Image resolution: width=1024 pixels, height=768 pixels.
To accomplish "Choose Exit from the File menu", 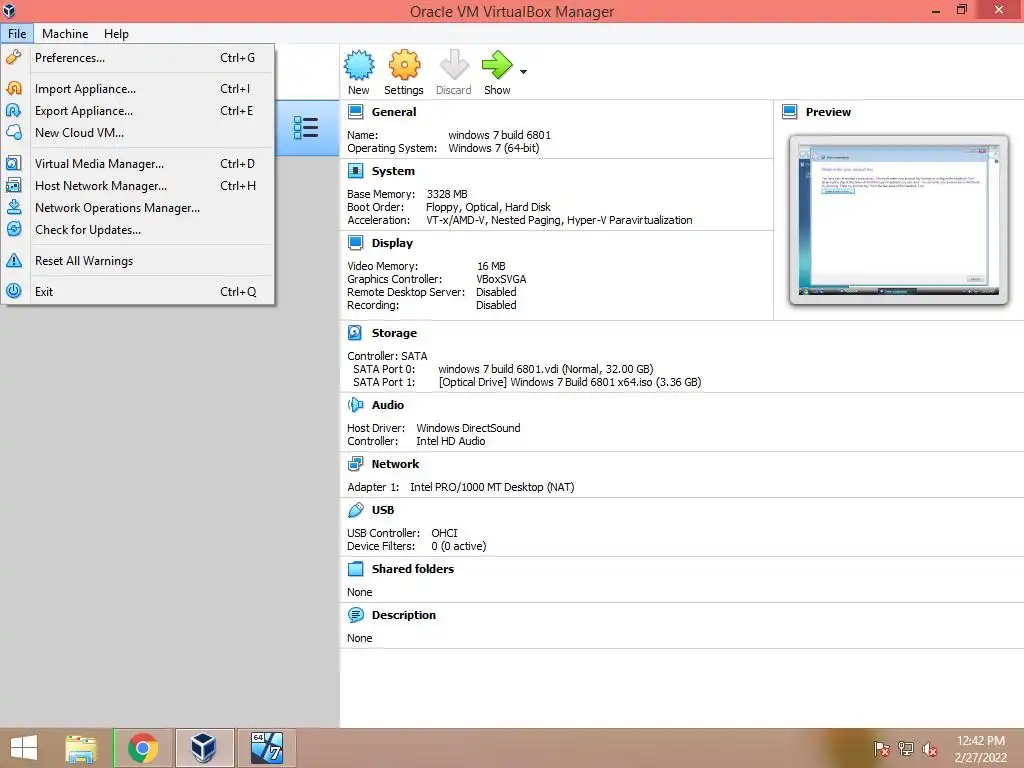I will coord(138,291).
